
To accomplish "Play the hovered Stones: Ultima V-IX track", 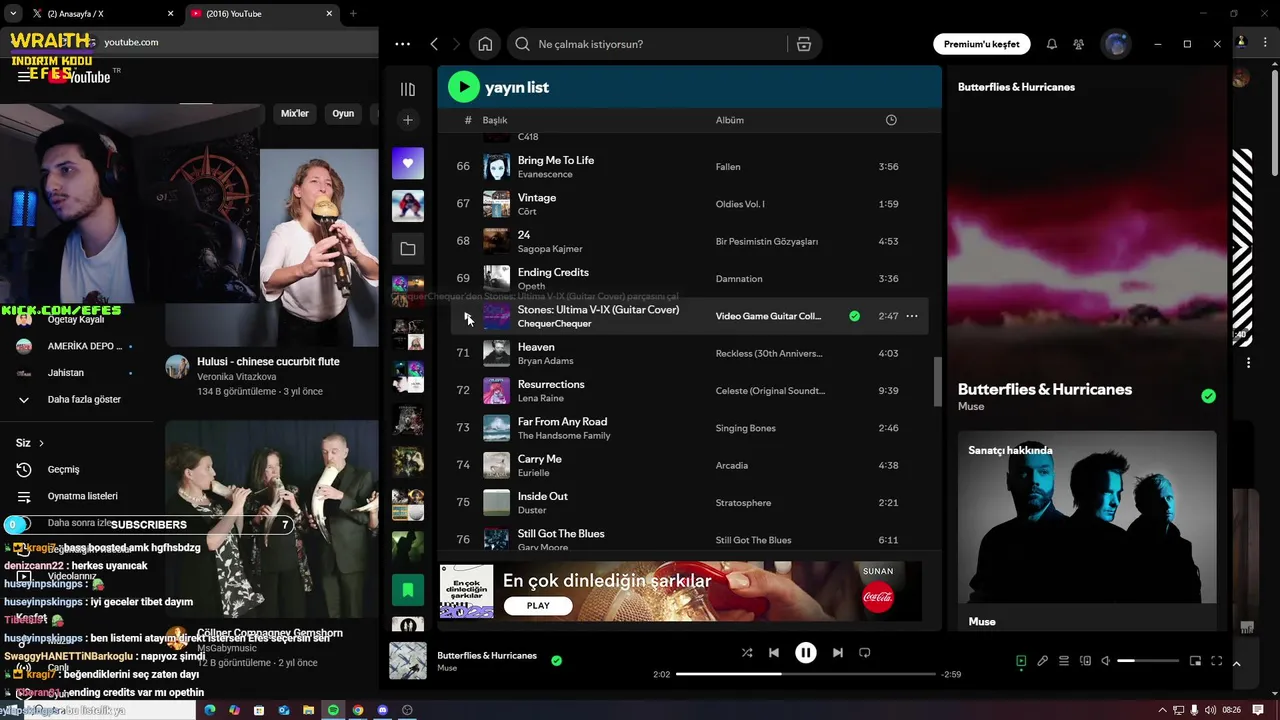I will point(467,316).
